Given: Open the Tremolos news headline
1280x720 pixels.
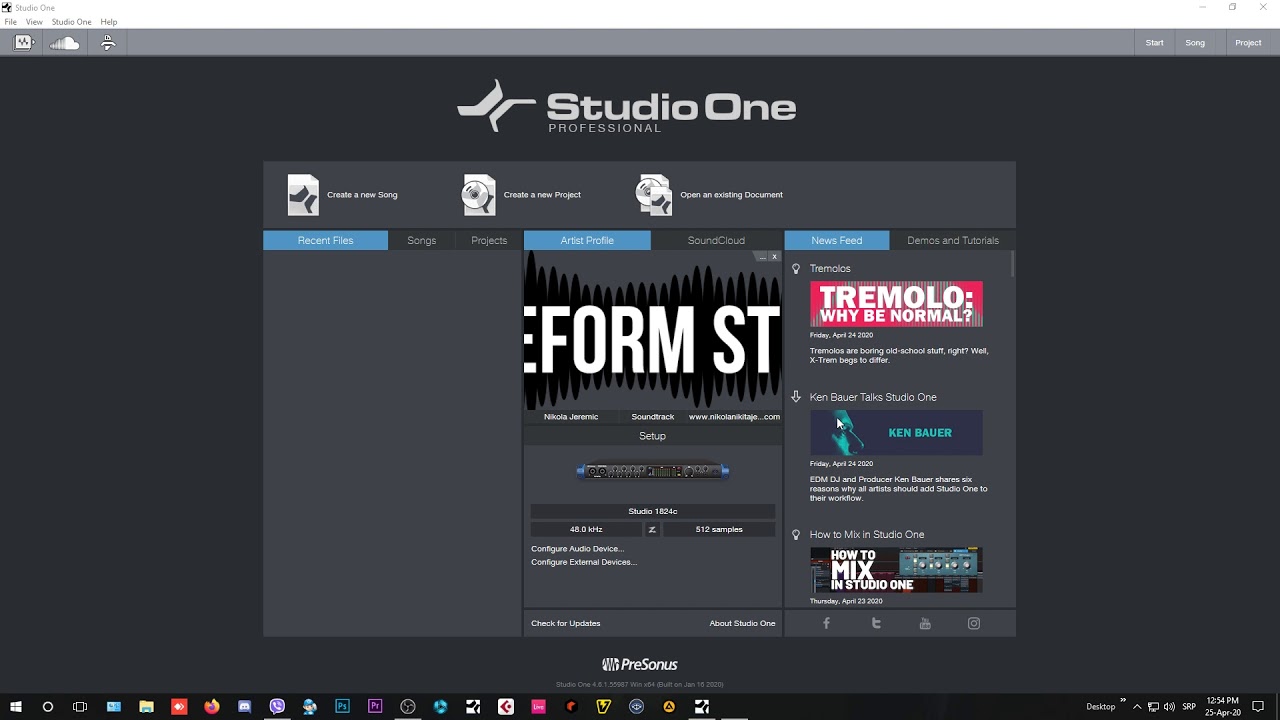Looking at the screenshot, I should tap(830, 268).
